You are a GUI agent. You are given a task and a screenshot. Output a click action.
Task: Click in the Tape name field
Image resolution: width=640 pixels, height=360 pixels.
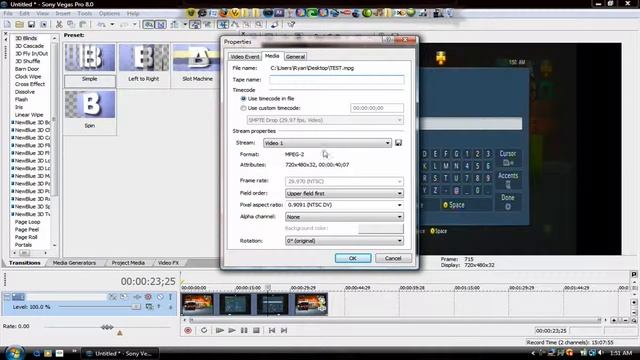(x=336, y=80)
